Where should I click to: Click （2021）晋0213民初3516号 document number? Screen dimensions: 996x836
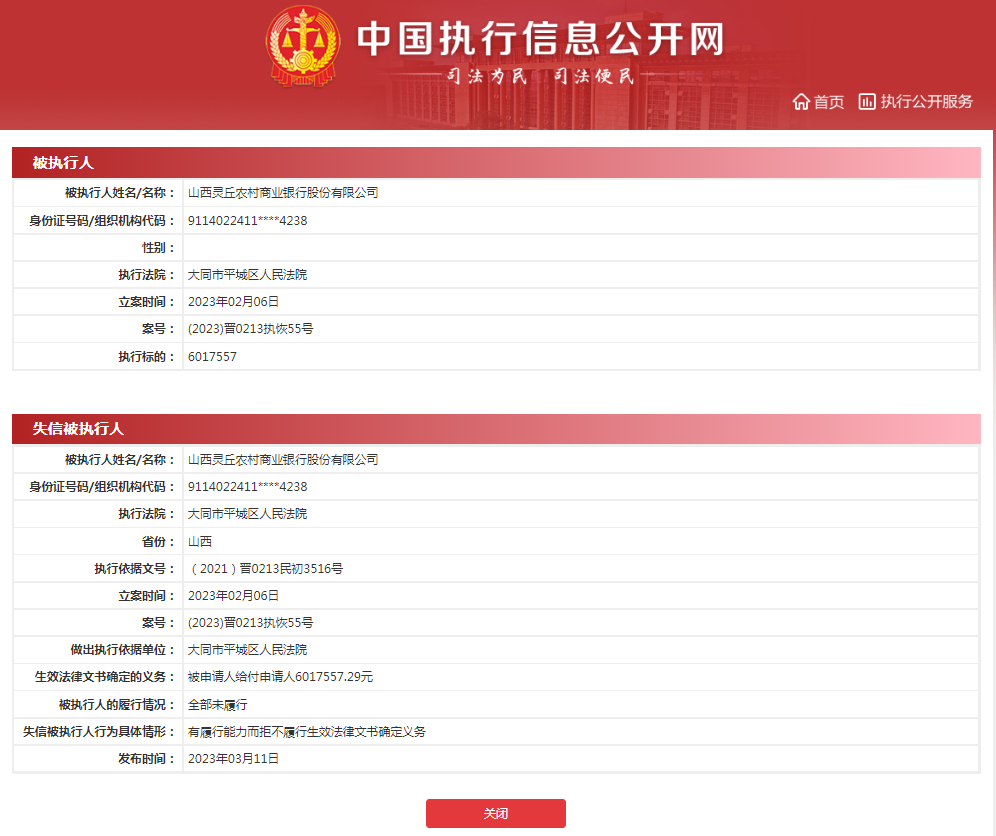(x=265, y=569)
